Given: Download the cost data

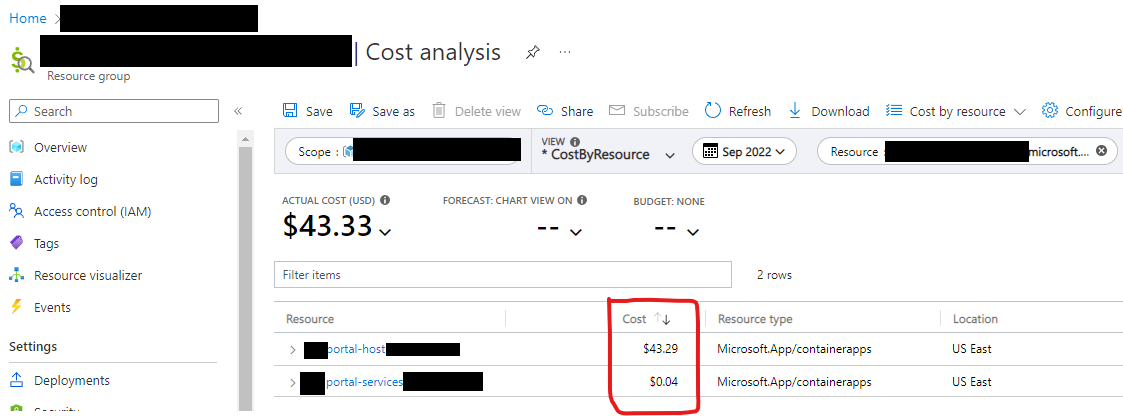Looking at the screenshot, I should point(829,111).
